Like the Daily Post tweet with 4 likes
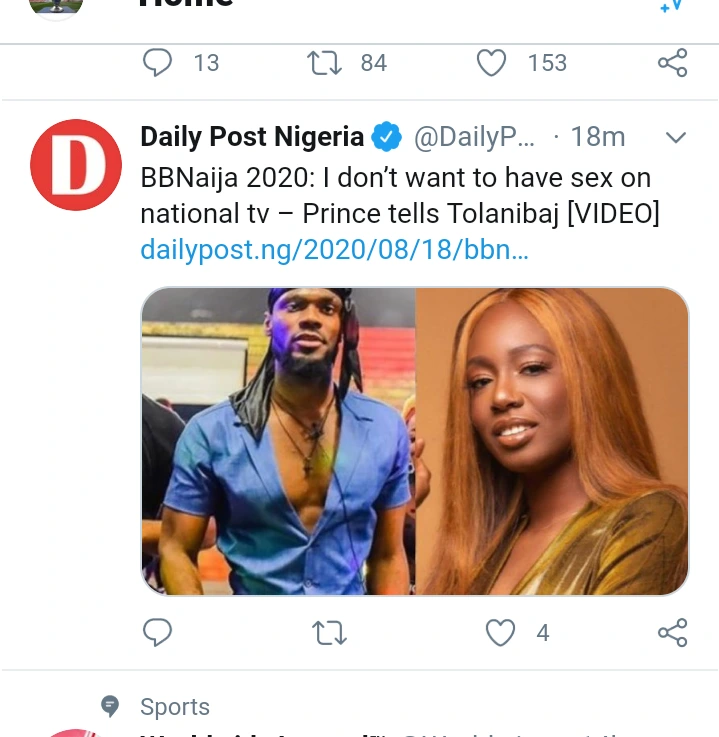Image resolution: width=719 pixels, height=737 pixels. 500,632
